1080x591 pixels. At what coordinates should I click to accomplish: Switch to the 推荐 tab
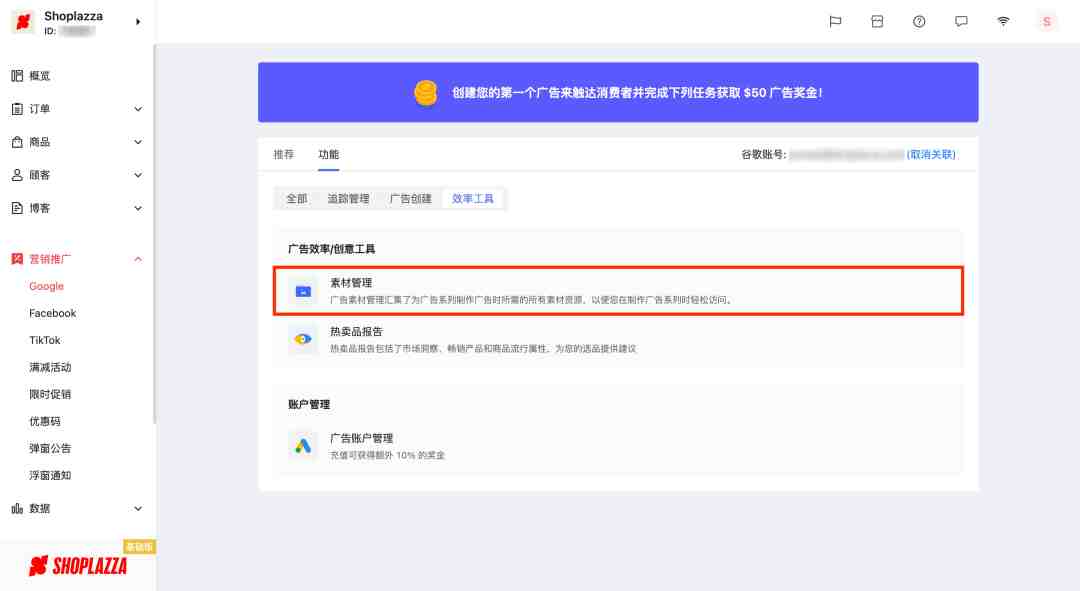284,154
